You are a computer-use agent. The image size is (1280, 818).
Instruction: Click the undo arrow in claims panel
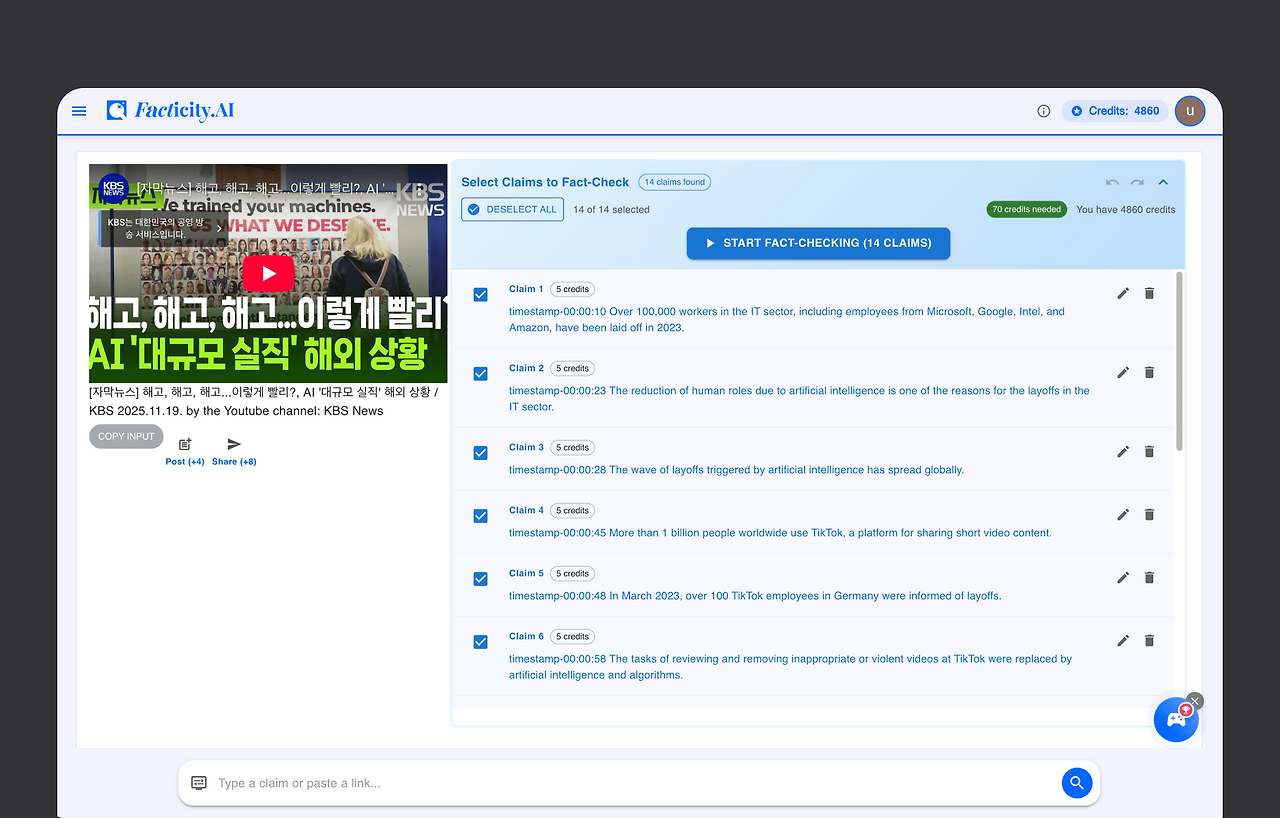coord(1112,182)
